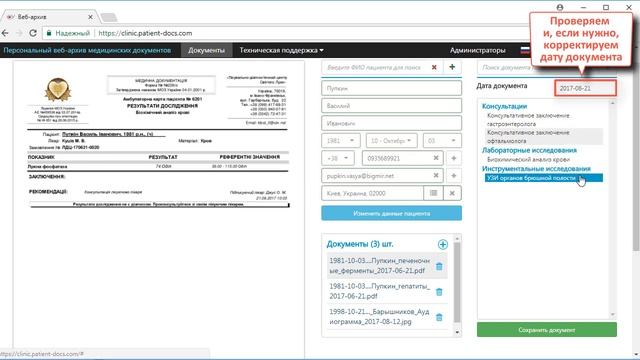The image size is (640, 360).
Task: Click patronymic field Иванович
Action: (x=391, y=123)
